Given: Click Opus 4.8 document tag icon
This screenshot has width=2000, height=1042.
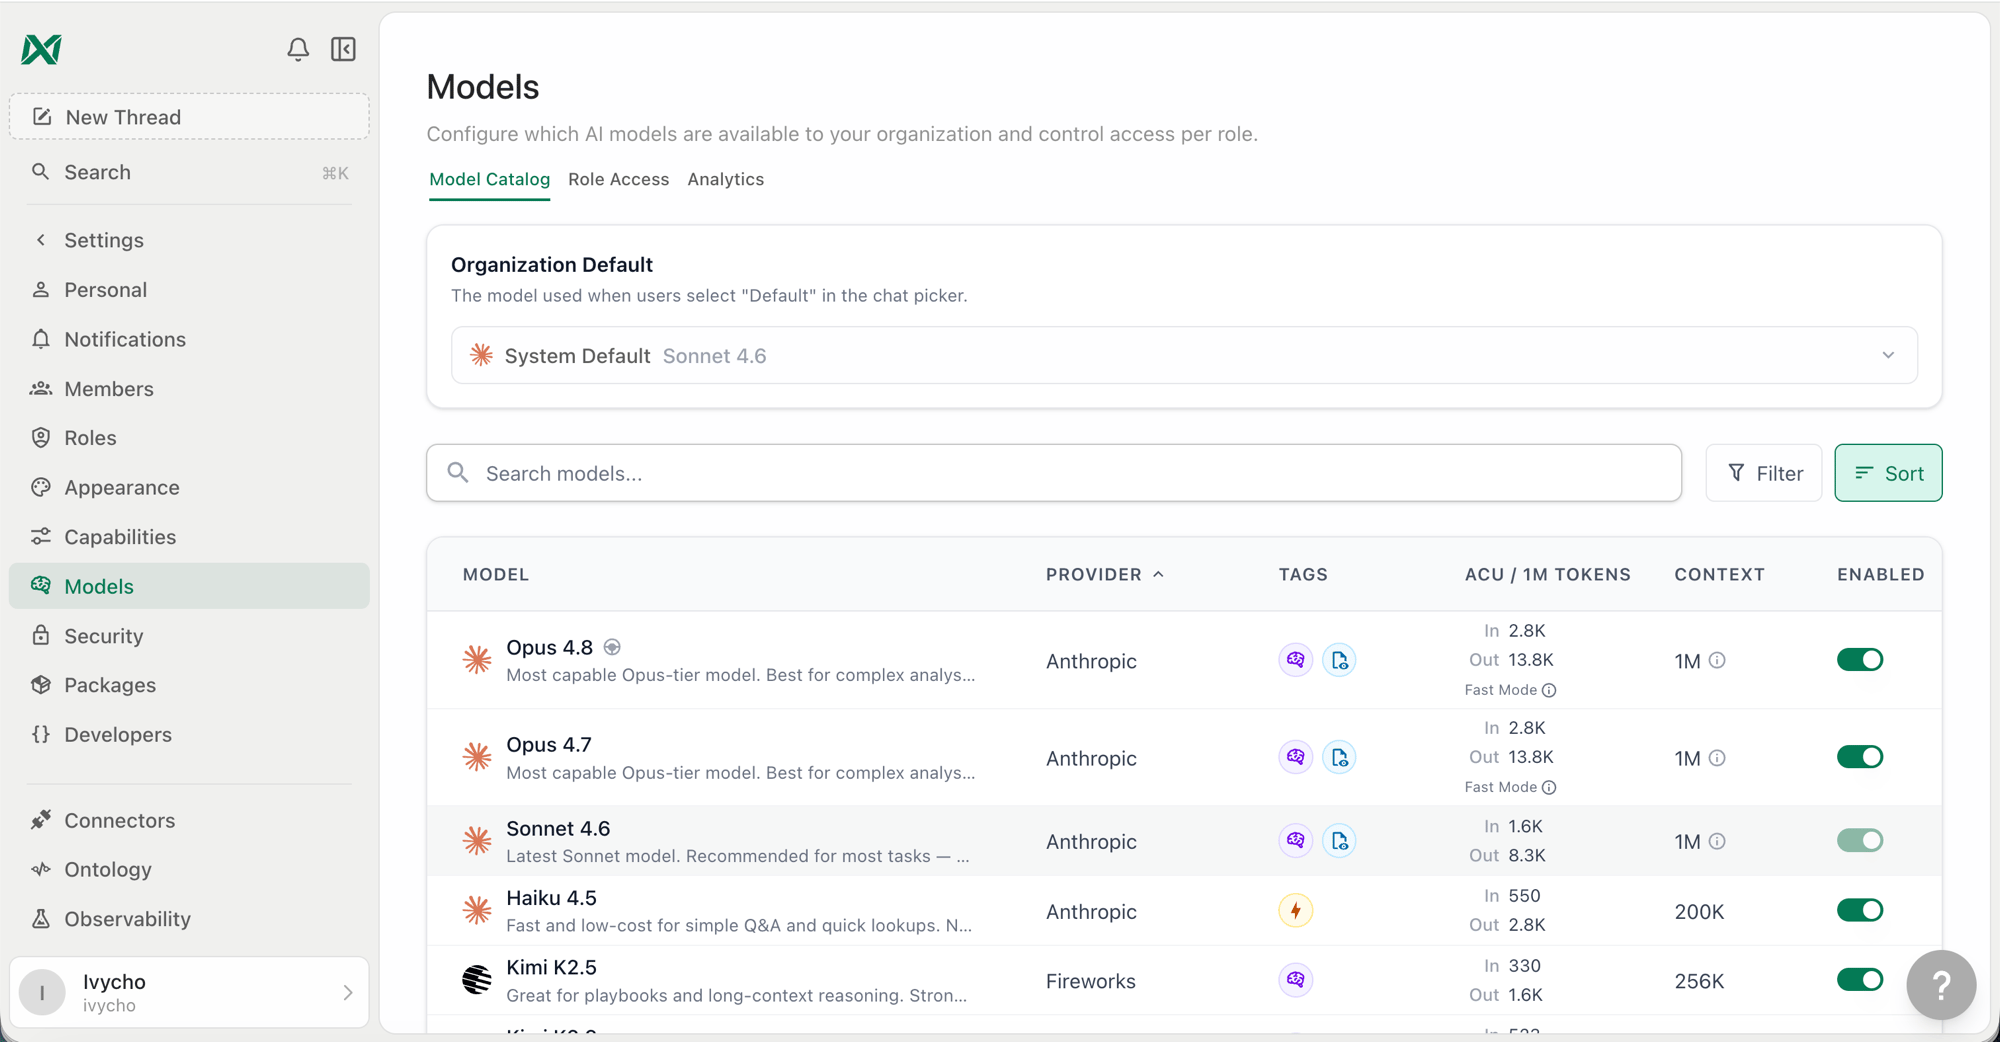Looking at the screenshot, I should tap(1339, 660).
